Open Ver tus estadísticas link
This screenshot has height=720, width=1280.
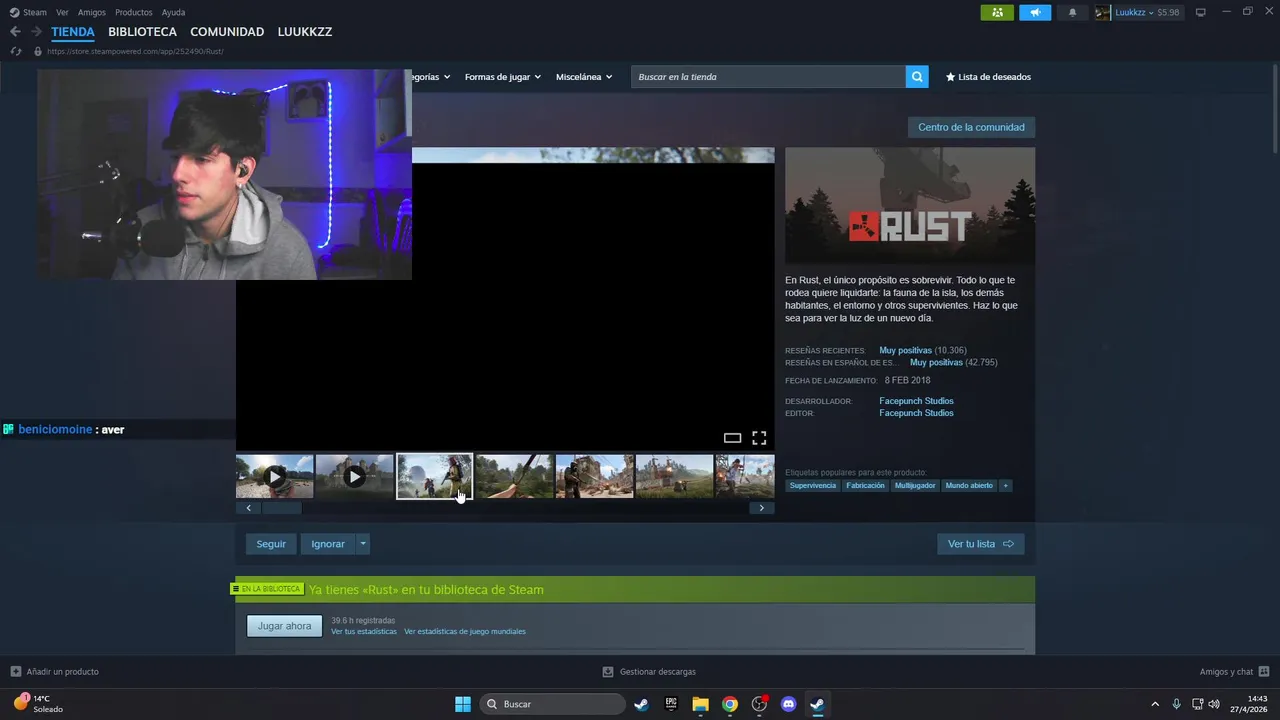pyautogui.click(x=364, y=632)
